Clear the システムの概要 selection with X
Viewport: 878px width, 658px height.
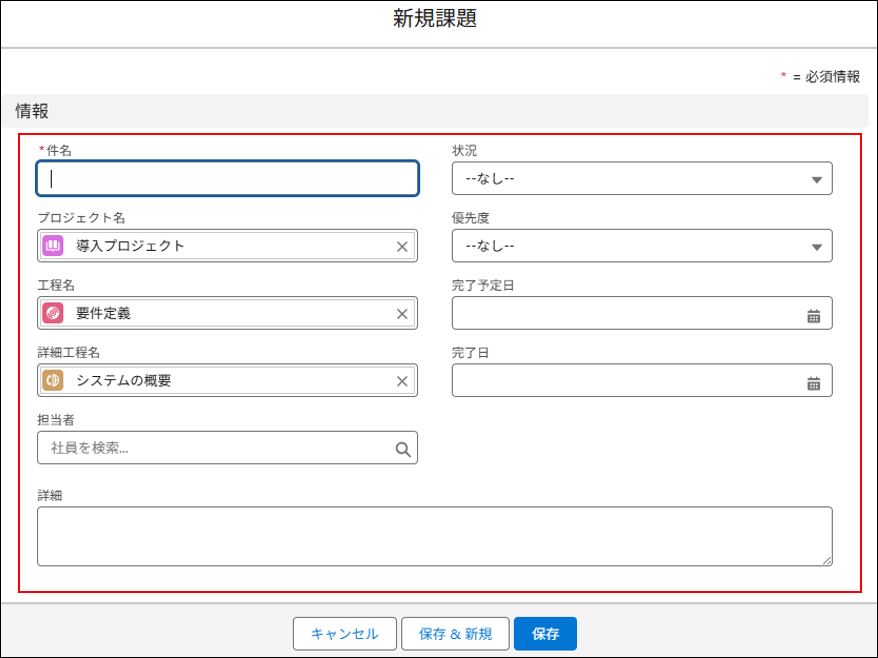point(402,381)
